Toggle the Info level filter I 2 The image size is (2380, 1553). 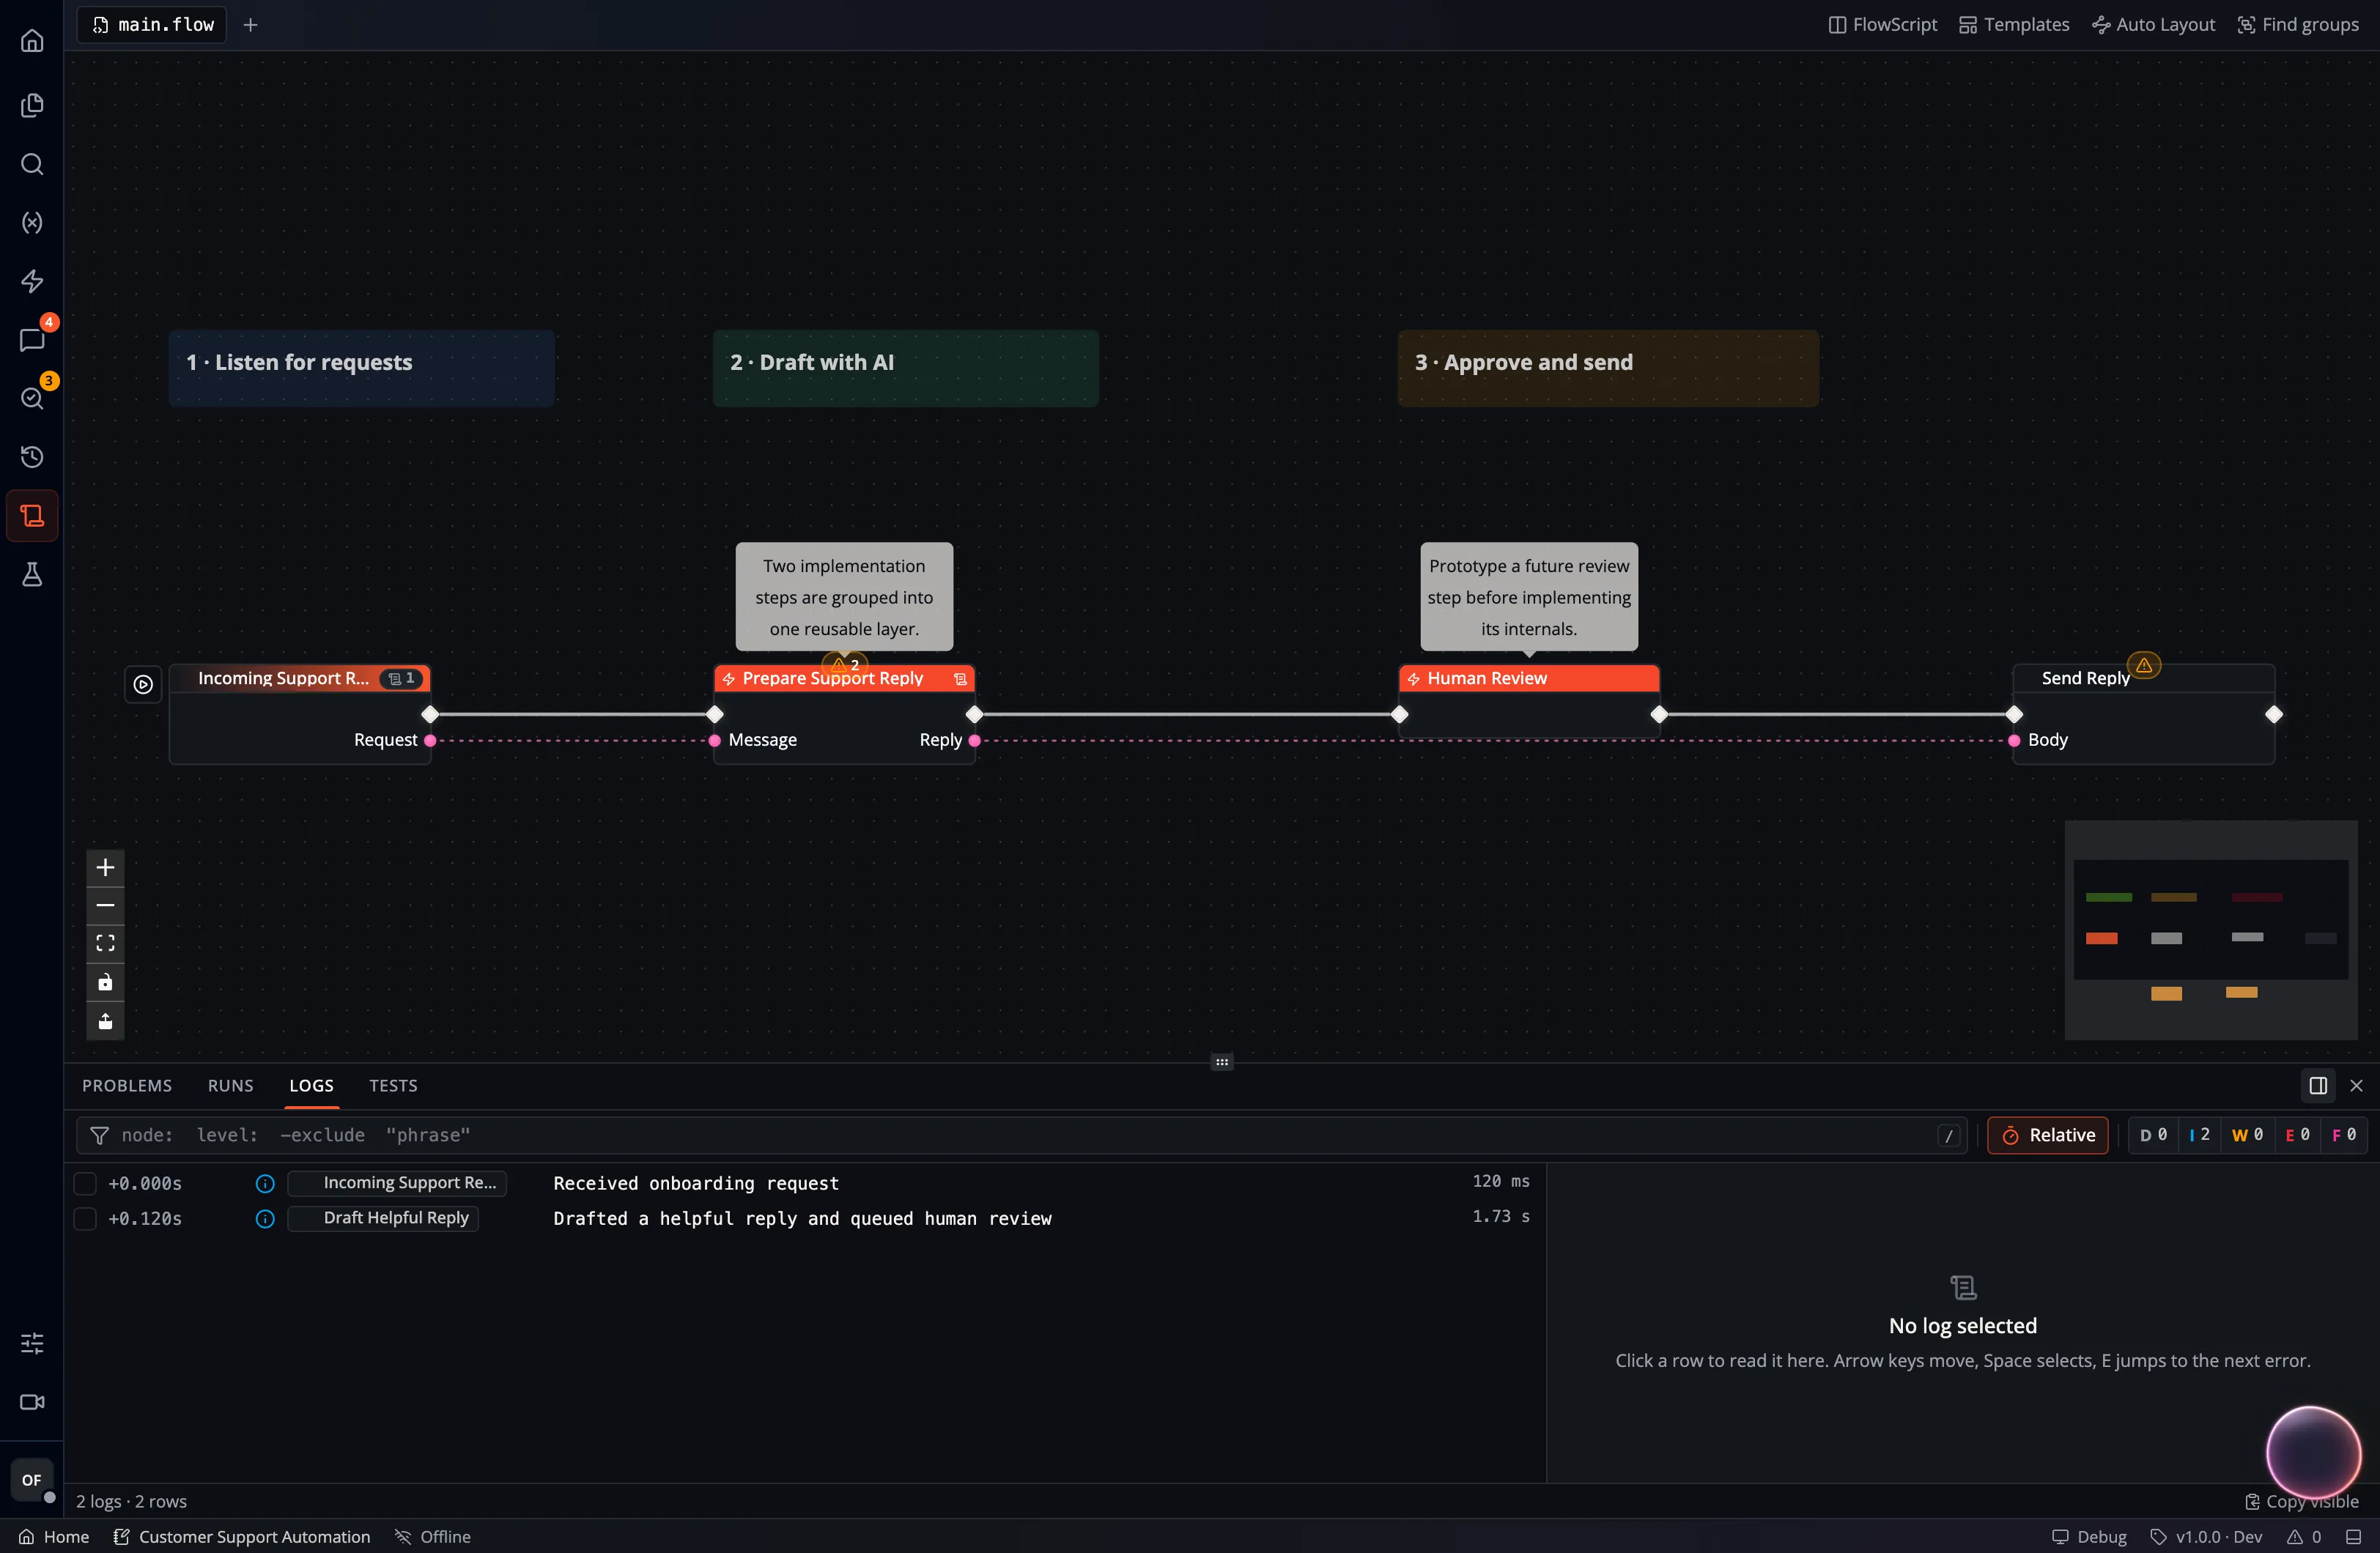(x=2199, y=1135)
